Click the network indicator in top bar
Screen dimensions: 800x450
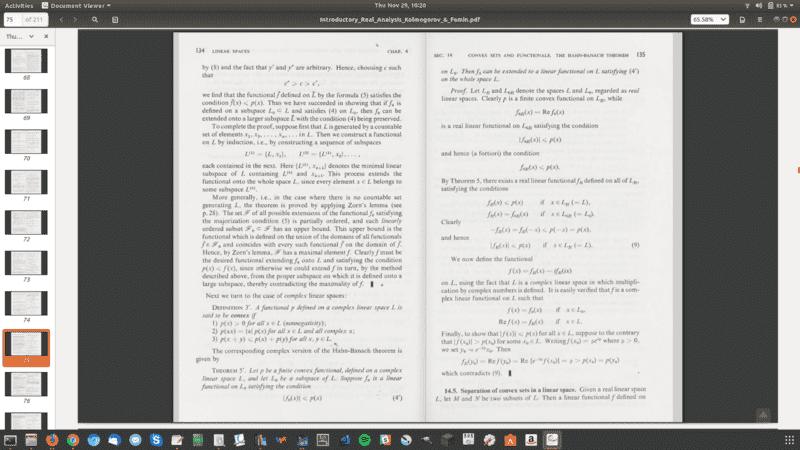point(747,5)
